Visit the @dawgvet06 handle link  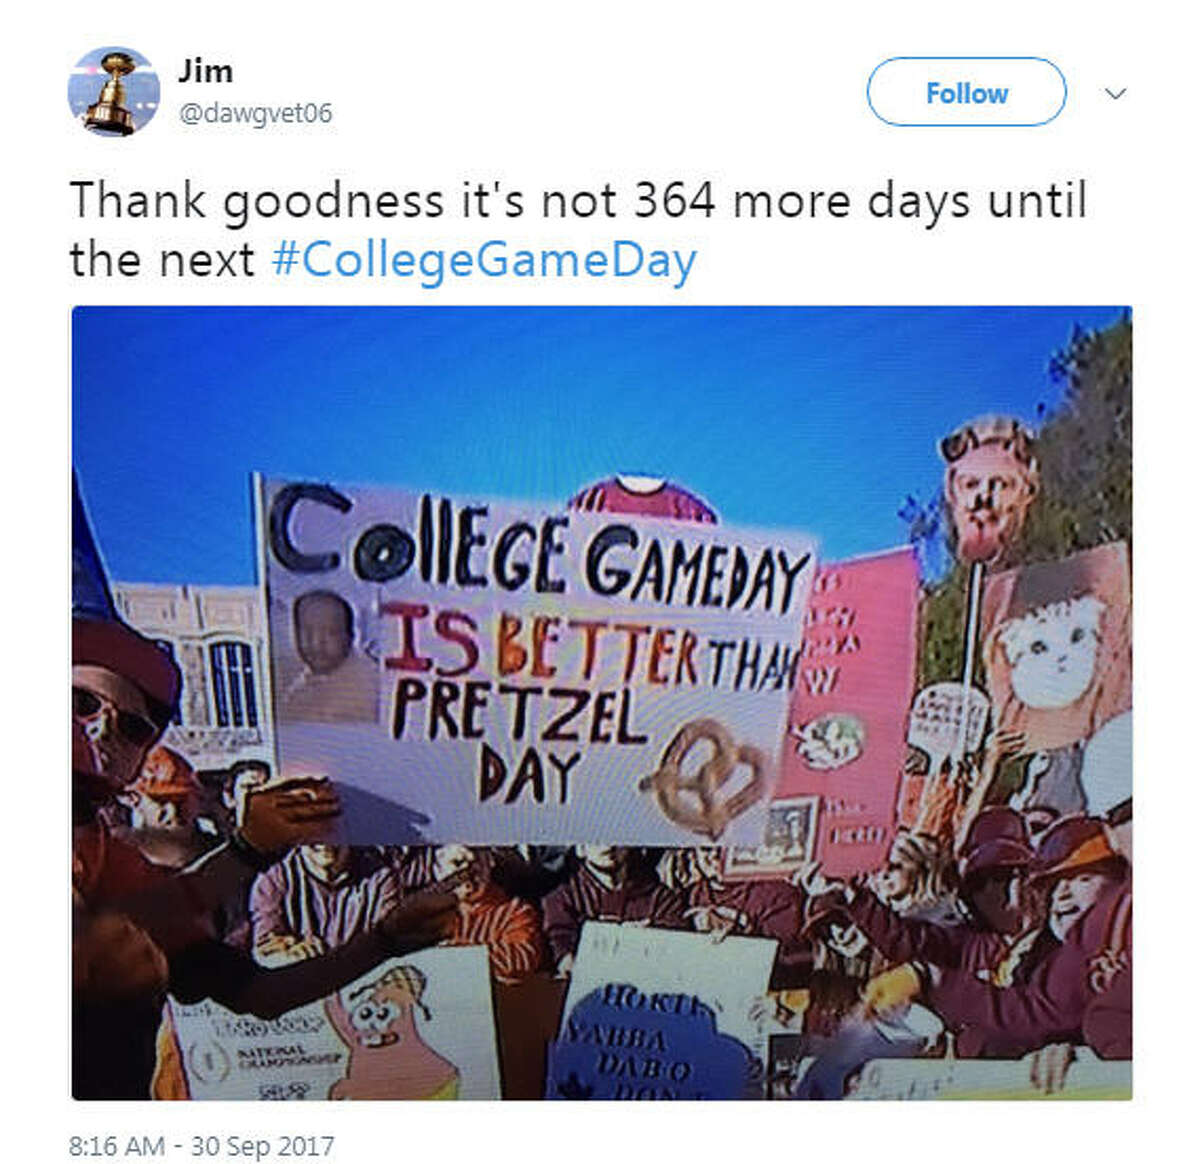(255, 113)
